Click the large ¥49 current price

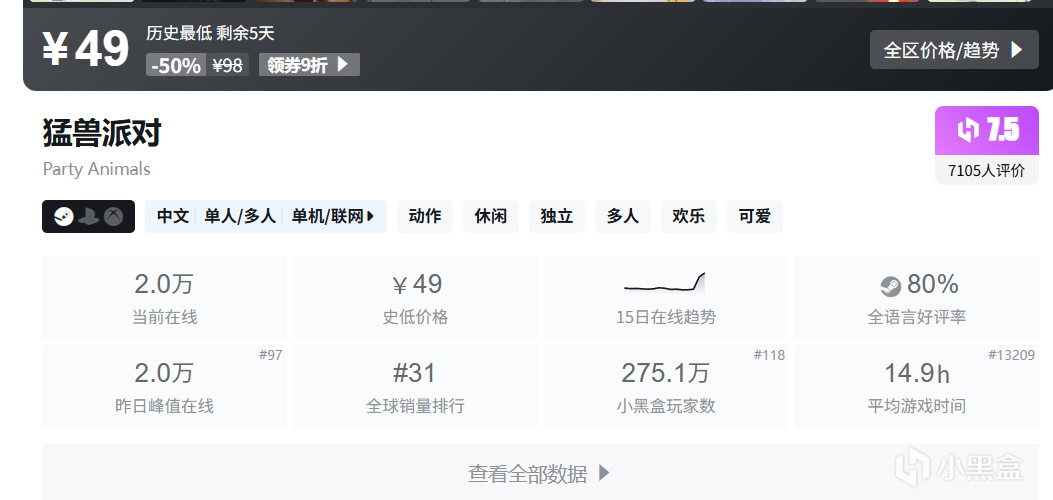tap(85, 49)
